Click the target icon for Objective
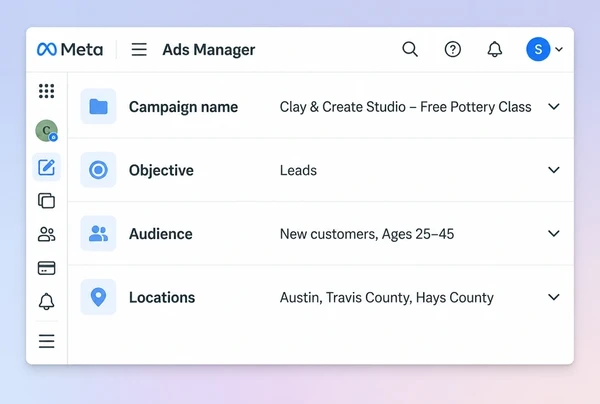The image size is (600, 404). (x=98, y=170)
